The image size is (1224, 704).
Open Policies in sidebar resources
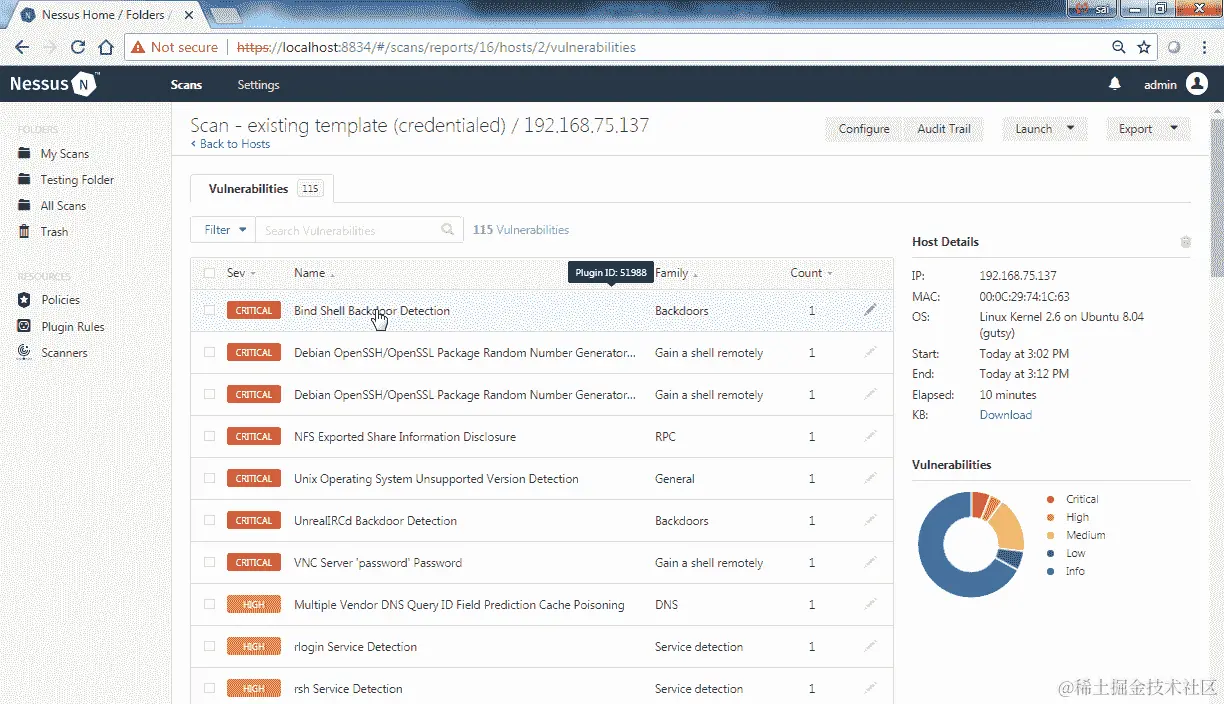[60, 300]
